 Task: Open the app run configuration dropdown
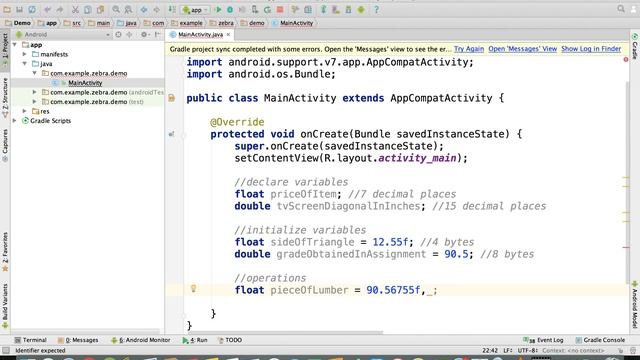196,9
